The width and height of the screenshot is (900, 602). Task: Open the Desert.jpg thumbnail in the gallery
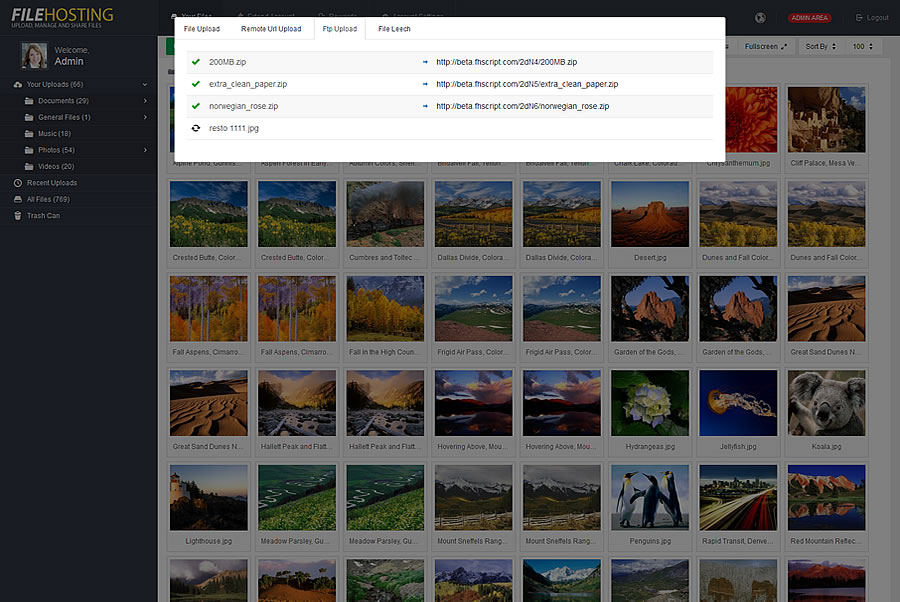coord(650,214)
